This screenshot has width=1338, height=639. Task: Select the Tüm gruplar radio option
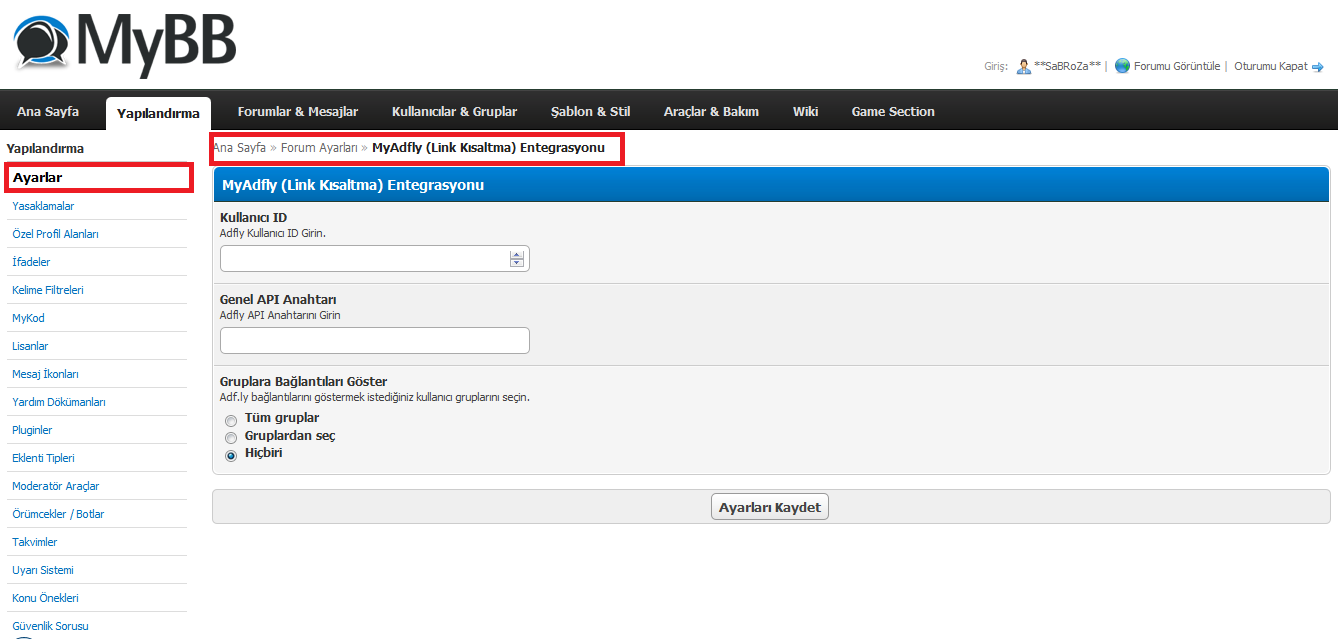(x=231, y=420)
